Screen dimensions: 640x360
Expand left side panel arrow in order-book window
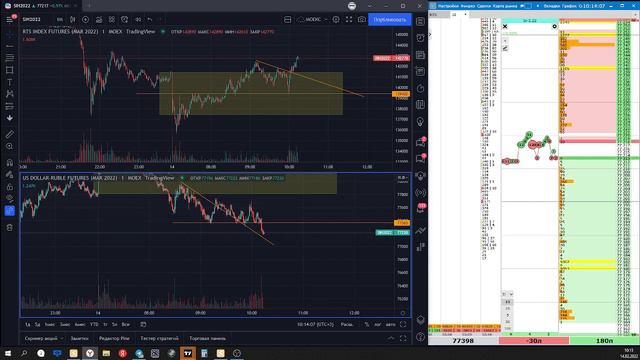tap(430, 35)
